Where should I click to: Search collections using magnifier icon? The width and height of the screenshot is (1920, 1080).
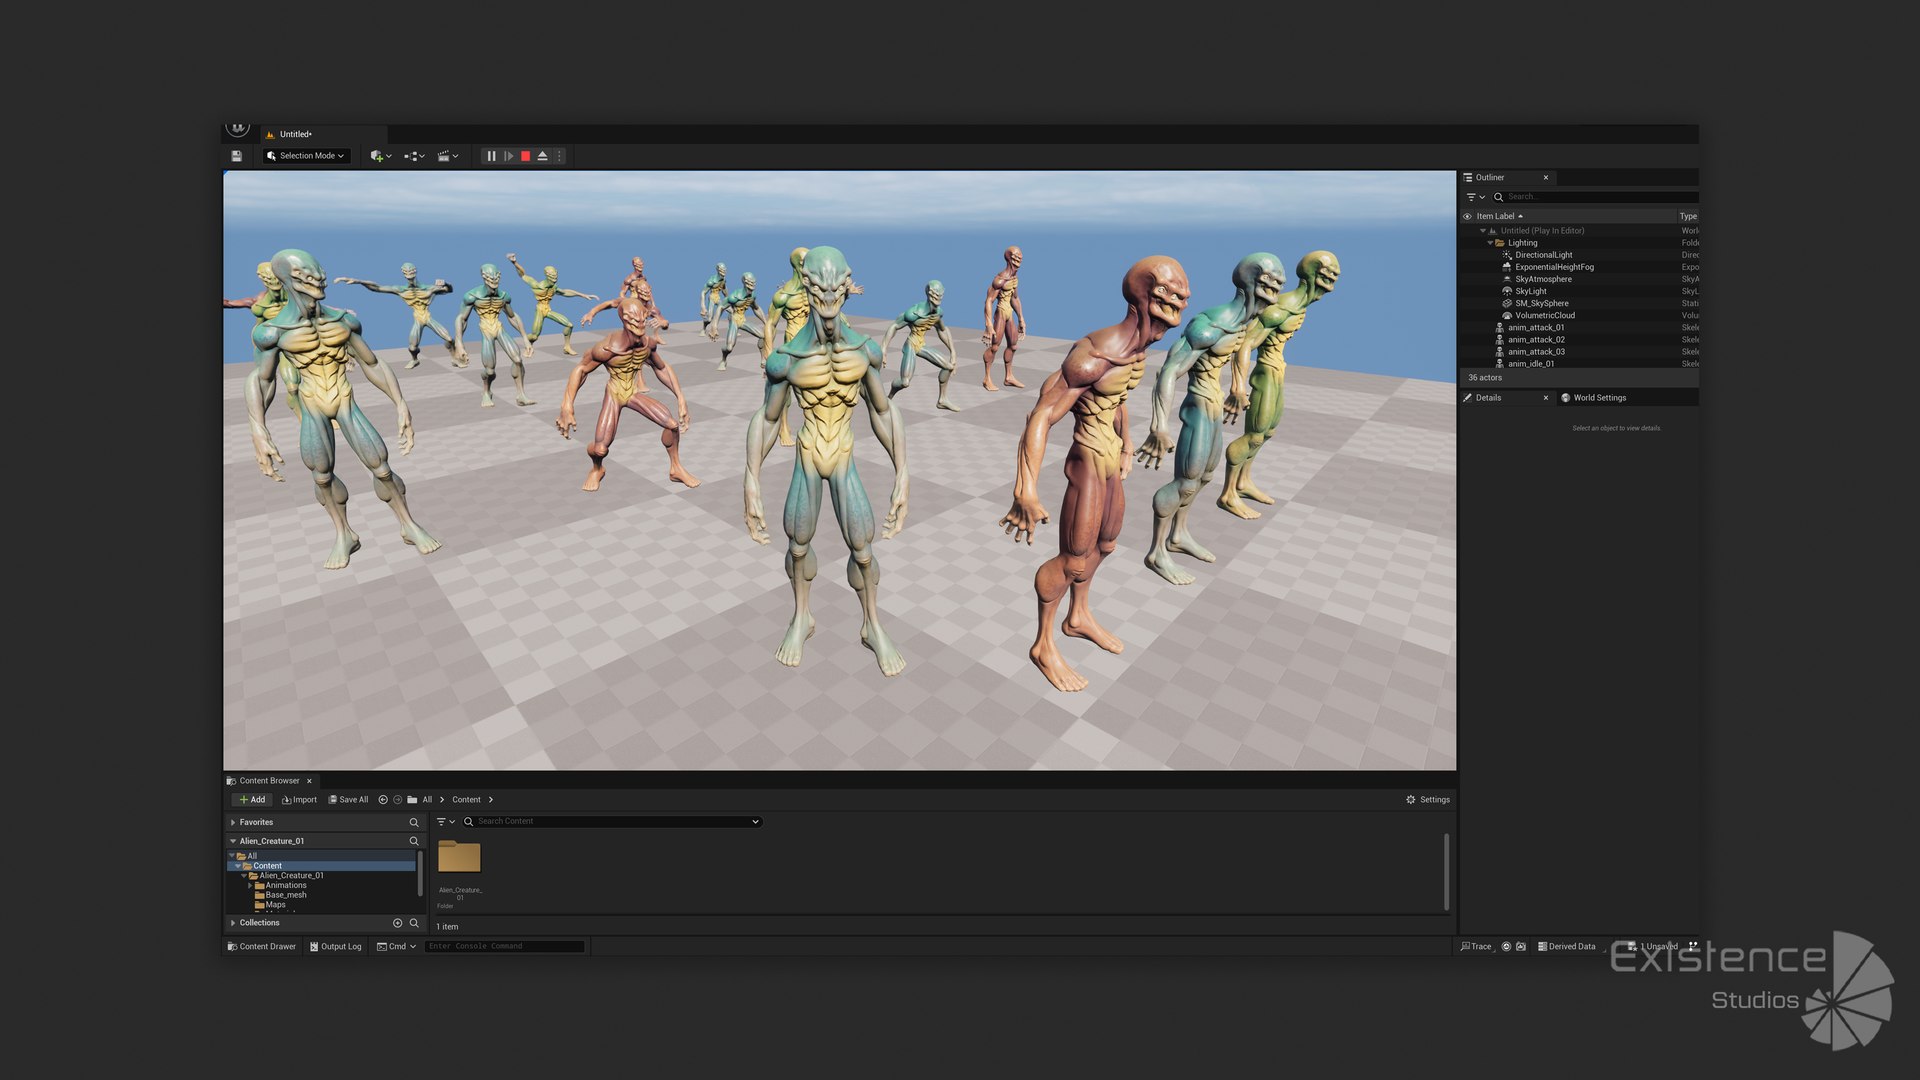[414, 923]
